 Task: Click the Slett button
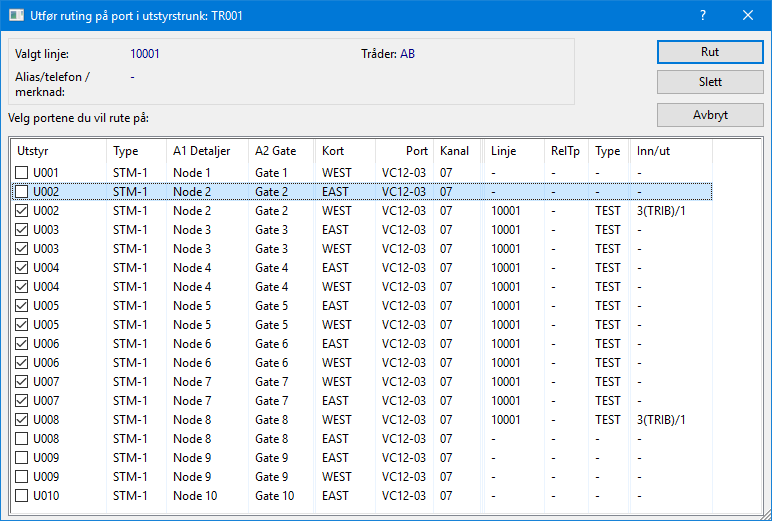pyautogui.click(x=710, y=82)
